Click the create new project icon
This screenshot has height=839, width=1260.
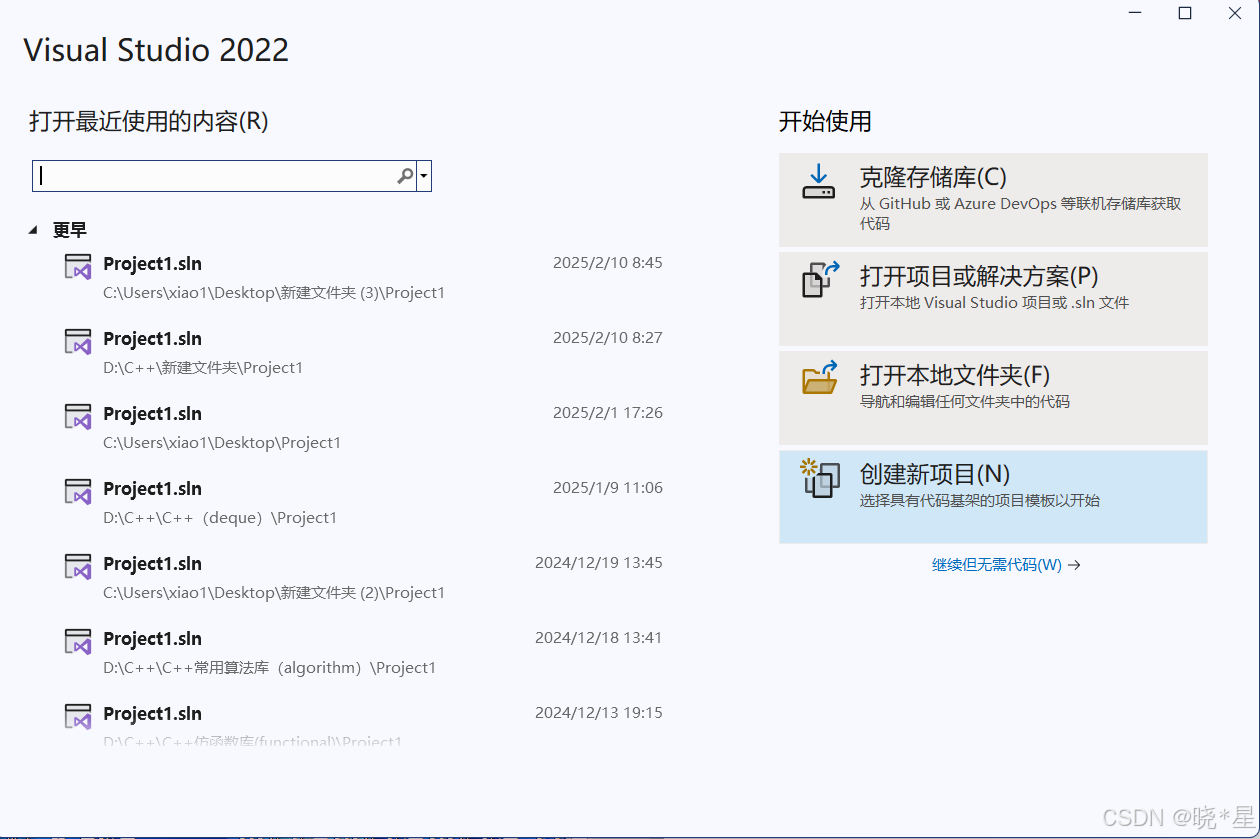click(x=819, y=478)
